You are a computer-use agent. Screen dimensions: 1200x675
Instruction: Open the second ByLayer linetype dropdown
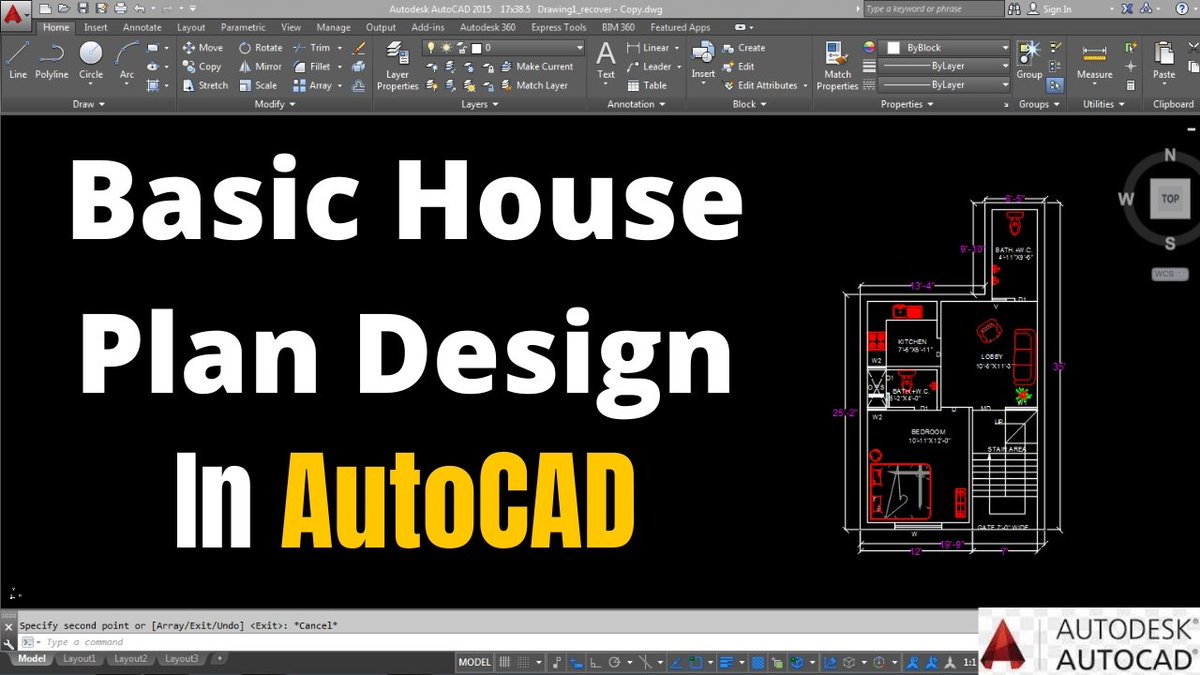(x=944, y=85)
